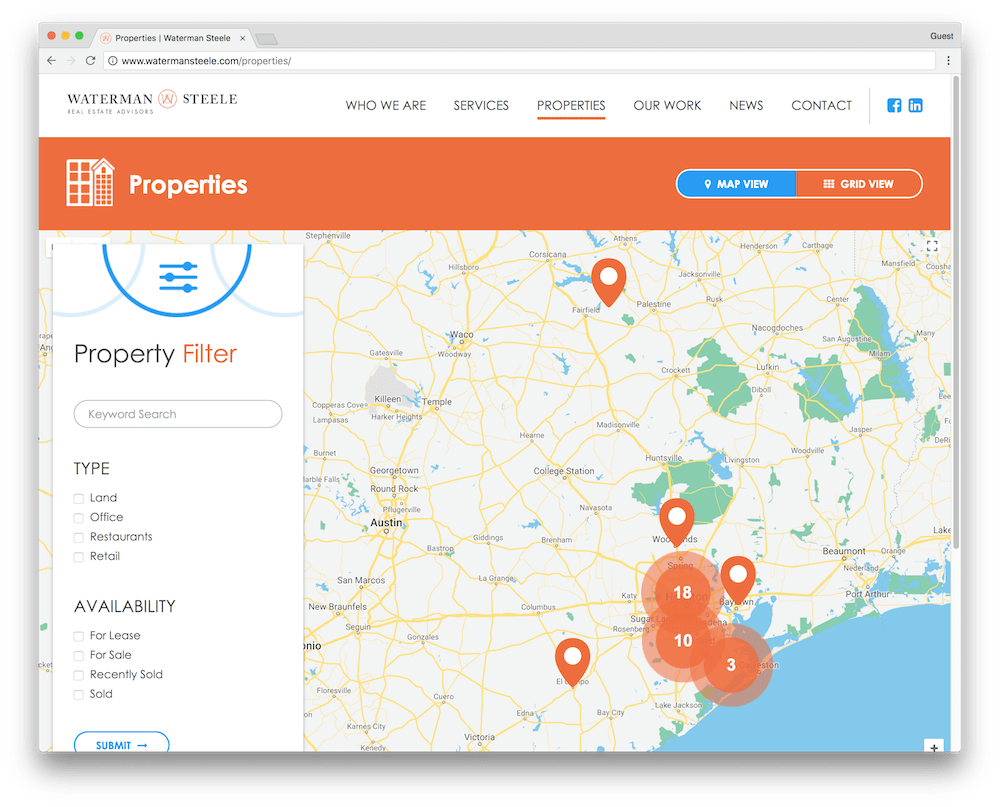The image size is (1000, 807).
Task: Click the Properties building icon
Action: coord(90,182)
